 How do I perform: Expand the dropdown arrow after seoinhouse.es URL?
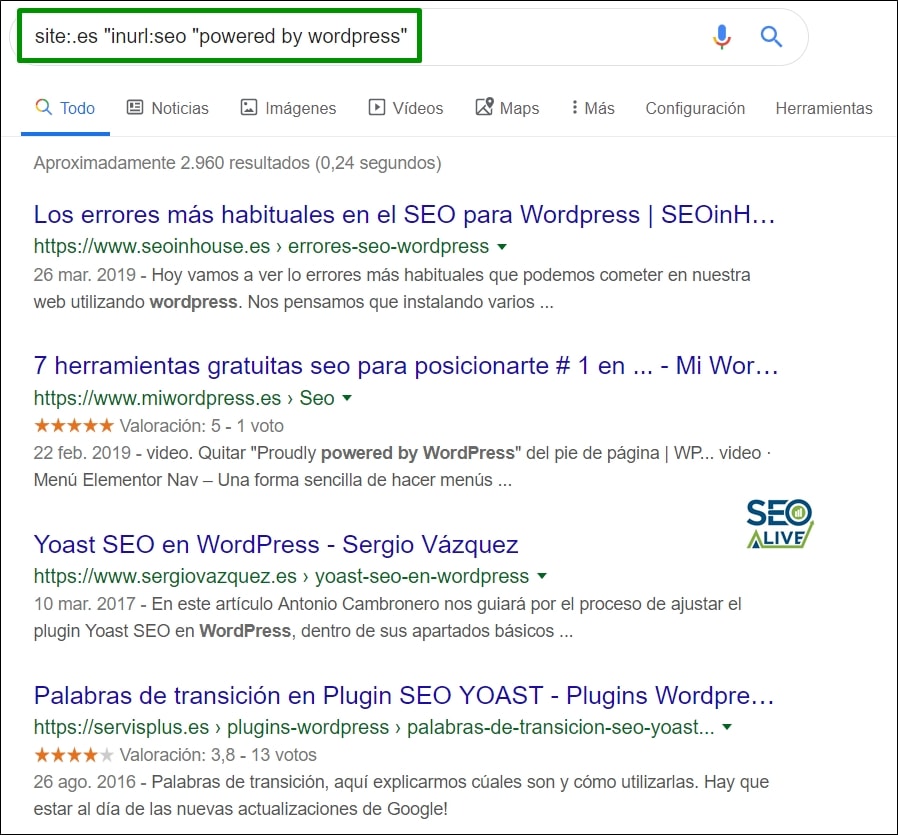coord(501,246)
